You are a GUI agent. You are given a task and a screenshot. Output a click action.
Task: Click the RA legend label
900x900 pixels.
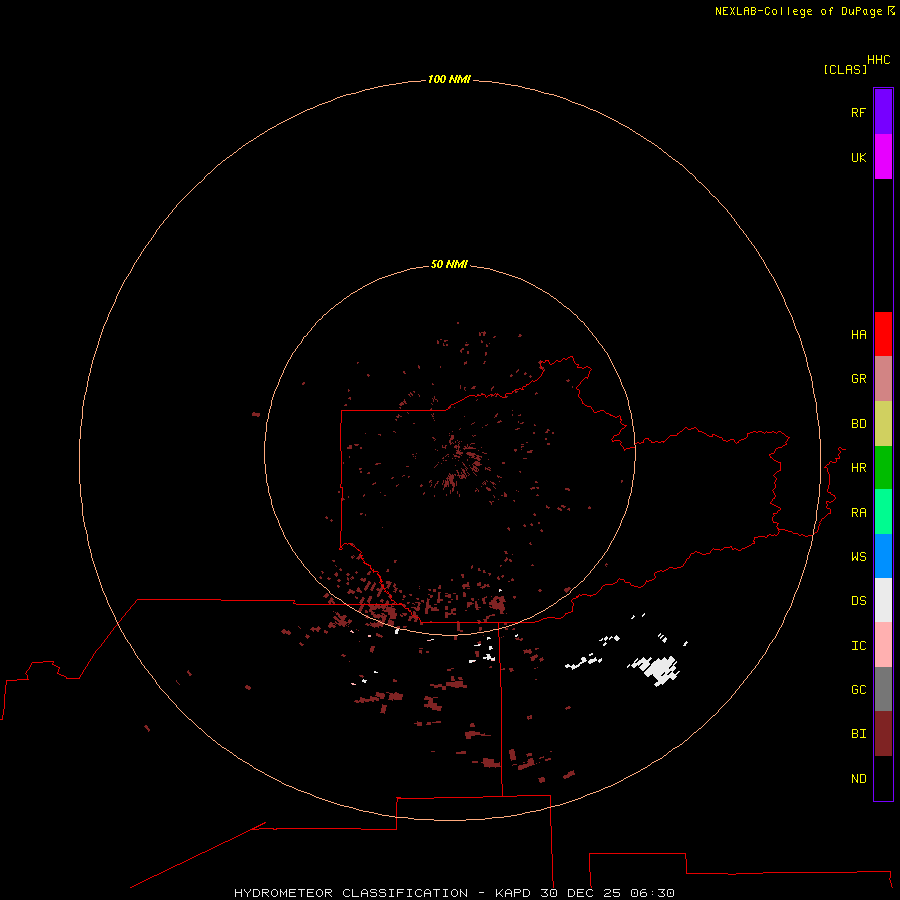pyautogui.click(x=858, y=513)
